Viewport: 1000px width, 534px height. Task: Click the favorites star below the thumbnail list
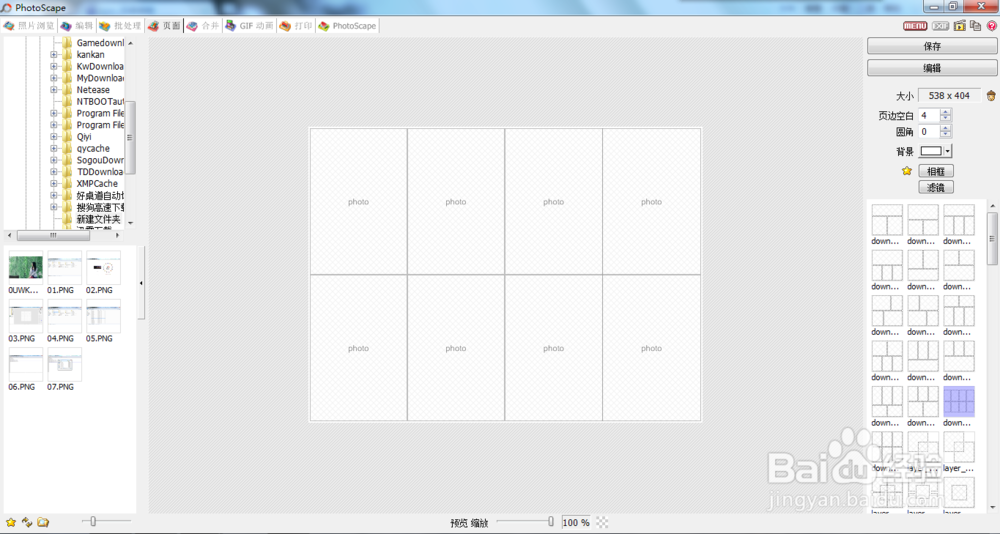11,522
